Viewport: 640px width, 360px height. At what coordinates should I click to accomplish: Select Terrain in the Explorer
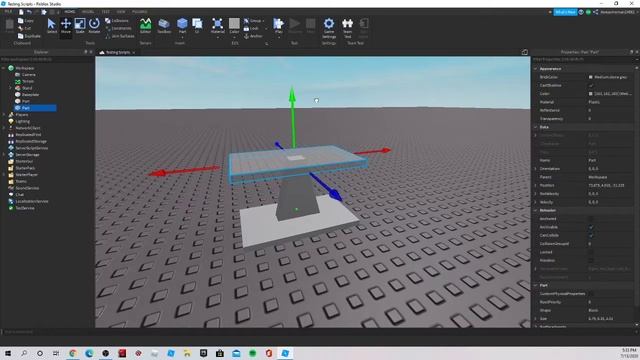click(28, 81)
